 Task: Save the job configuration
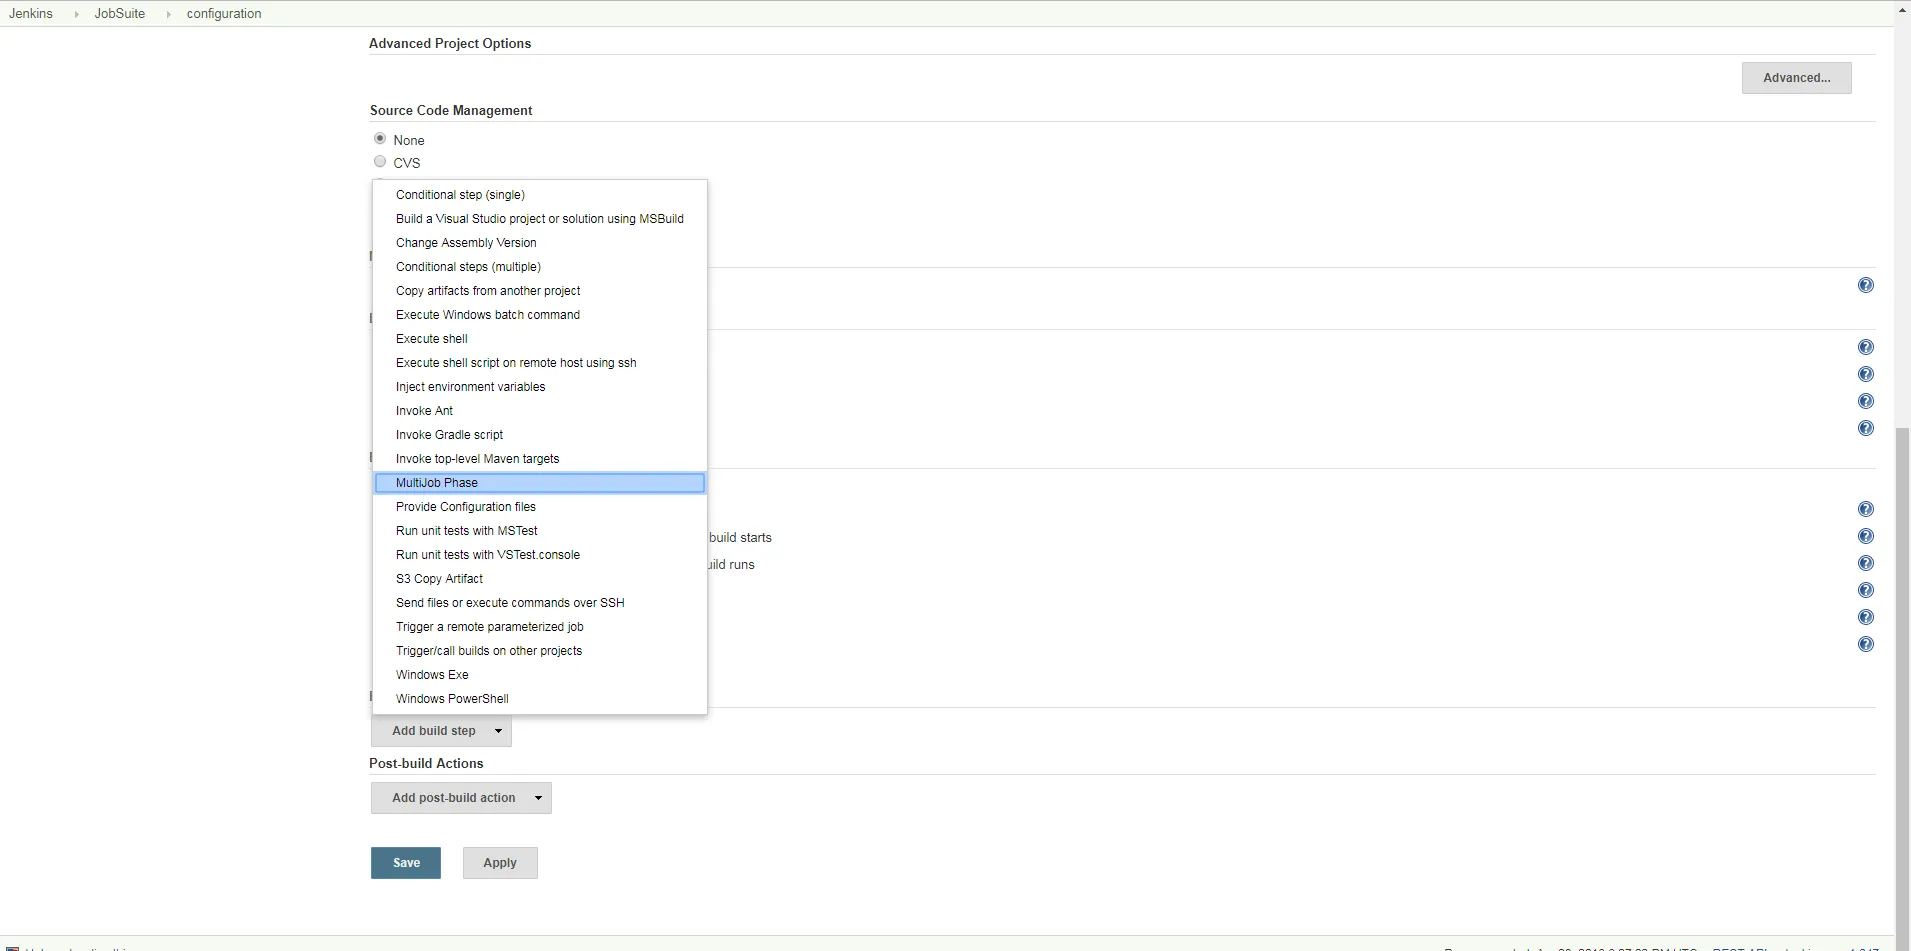pos(406,863)
